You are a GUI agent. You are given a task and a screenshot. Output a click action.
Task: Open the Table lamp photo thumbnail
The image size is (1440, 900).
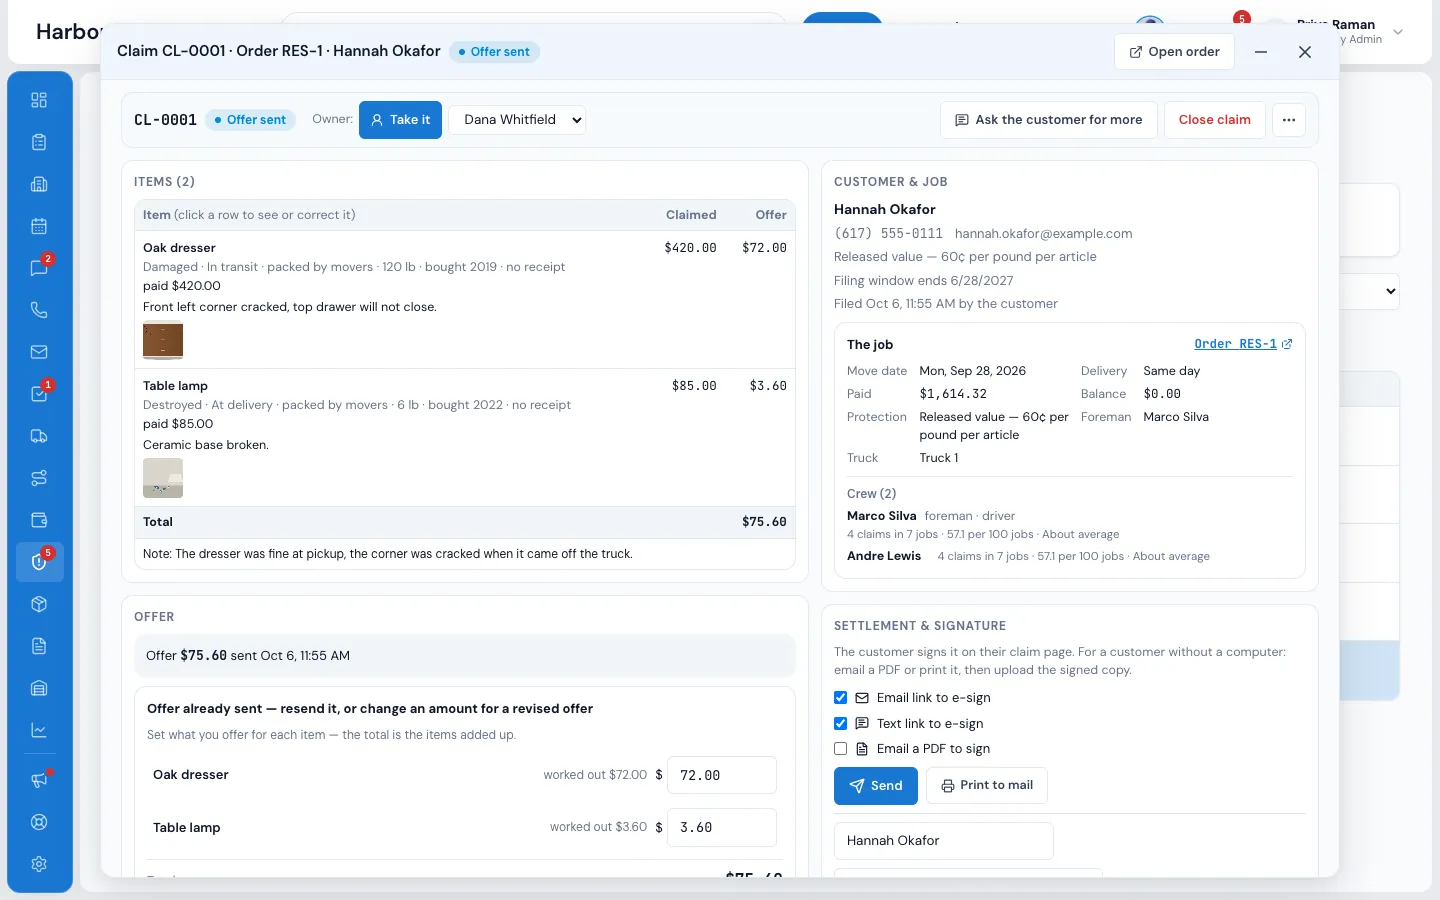(x=163, y=478)
